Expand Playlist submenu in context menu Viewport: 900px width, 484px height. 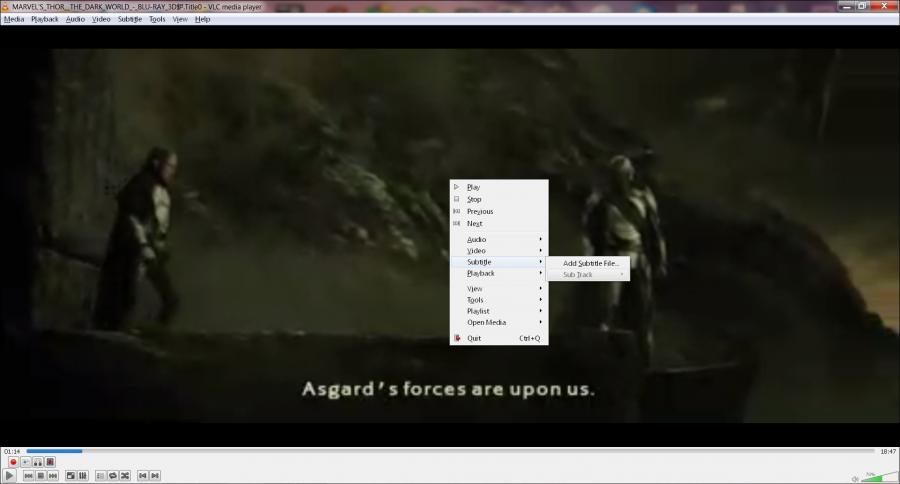tap(499, 311)
